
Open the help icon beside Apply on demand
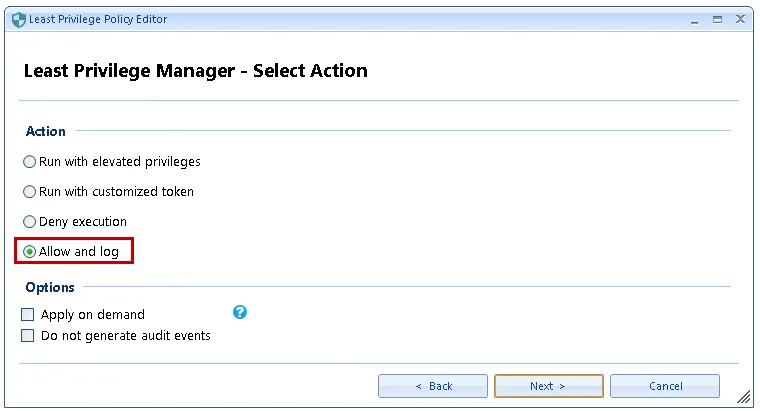point(240,312)
